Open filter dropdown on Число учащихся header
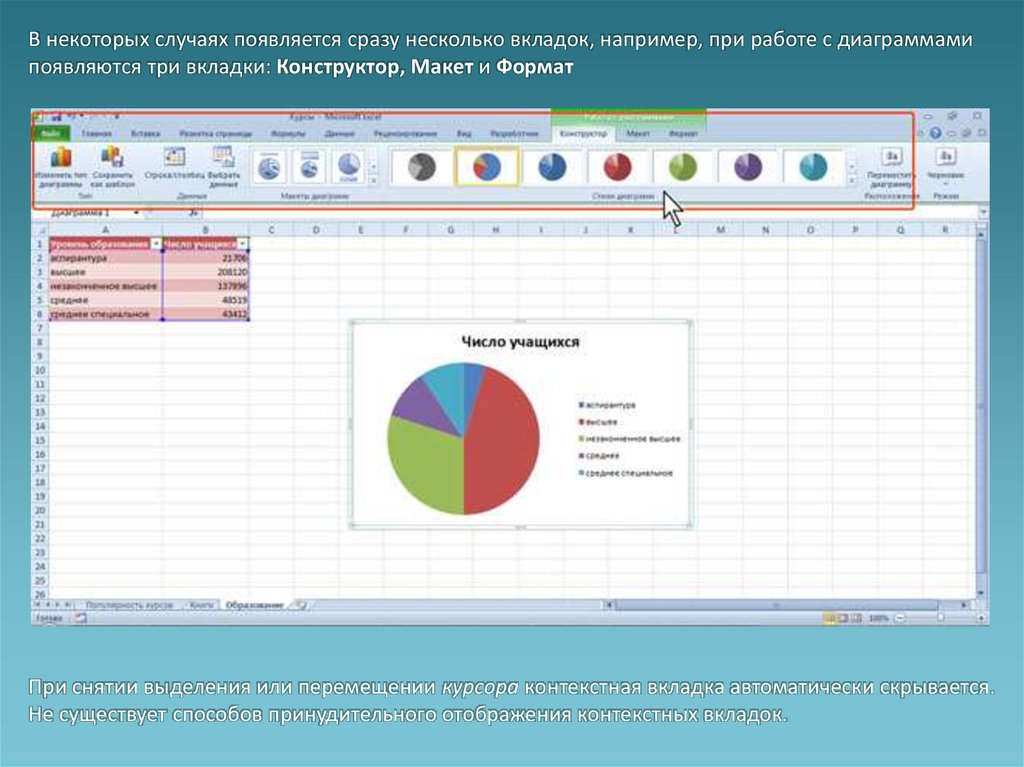Image resolution: width=1024 pixels, height=767 pixels. (x=242, y=244)
